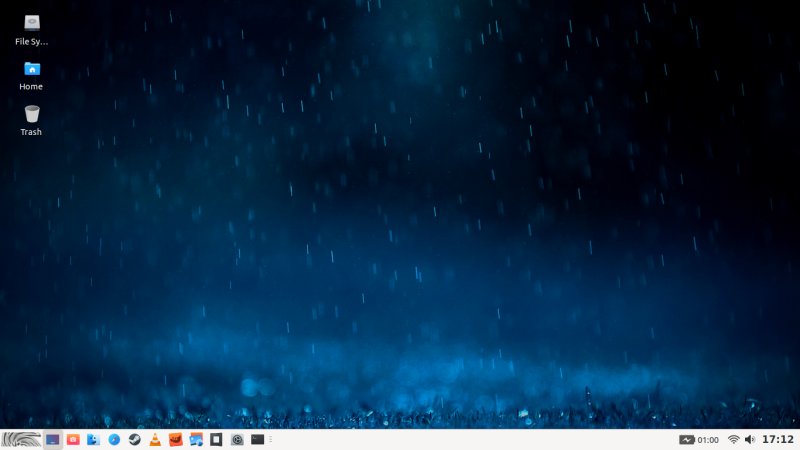Launch the red screenshot camera app
This screenshot has width=800, height=450.
73,439
